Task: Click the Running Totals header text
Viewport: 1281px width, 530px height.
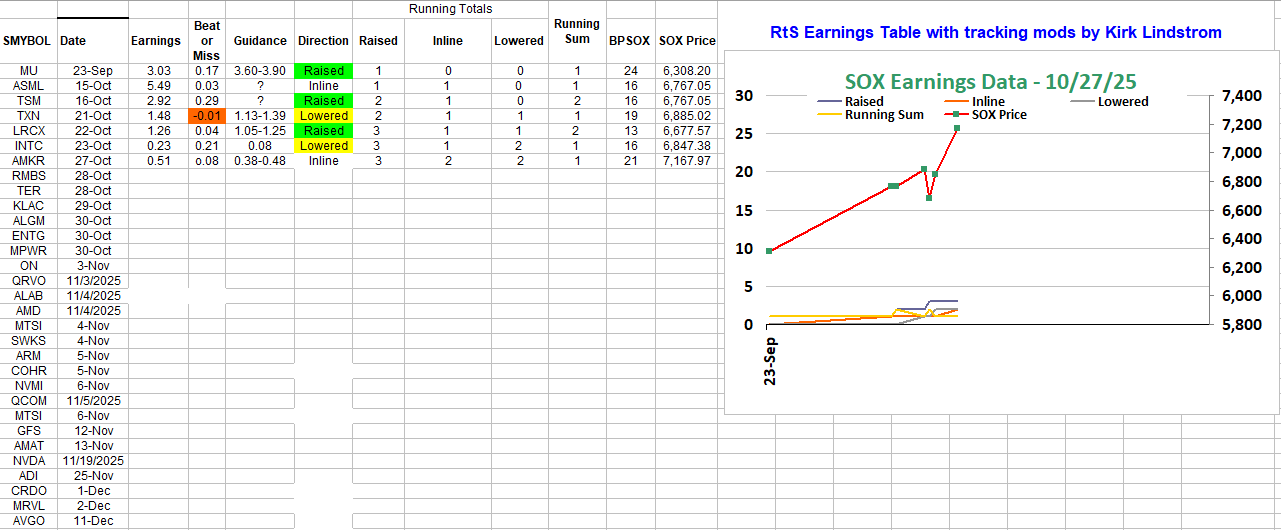Action: point(450,9)
